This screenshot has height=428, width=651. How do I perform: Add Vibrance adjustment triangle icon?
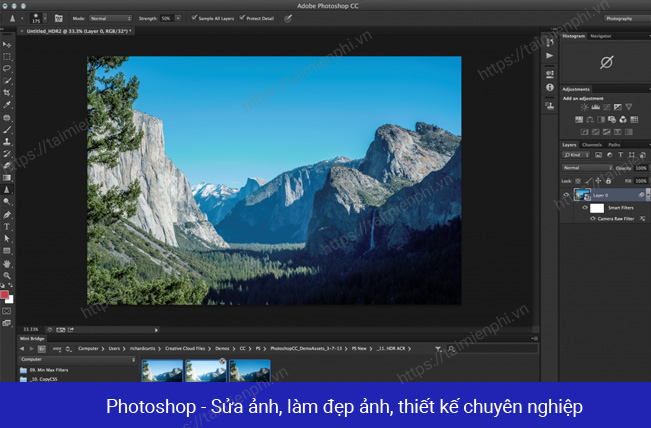pos(629,107)
